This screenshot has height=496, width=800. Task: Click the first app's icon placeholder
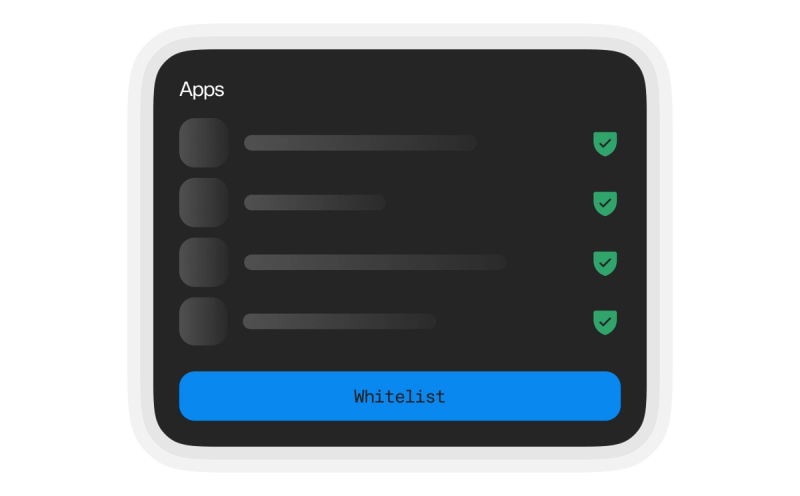[204, 143]
